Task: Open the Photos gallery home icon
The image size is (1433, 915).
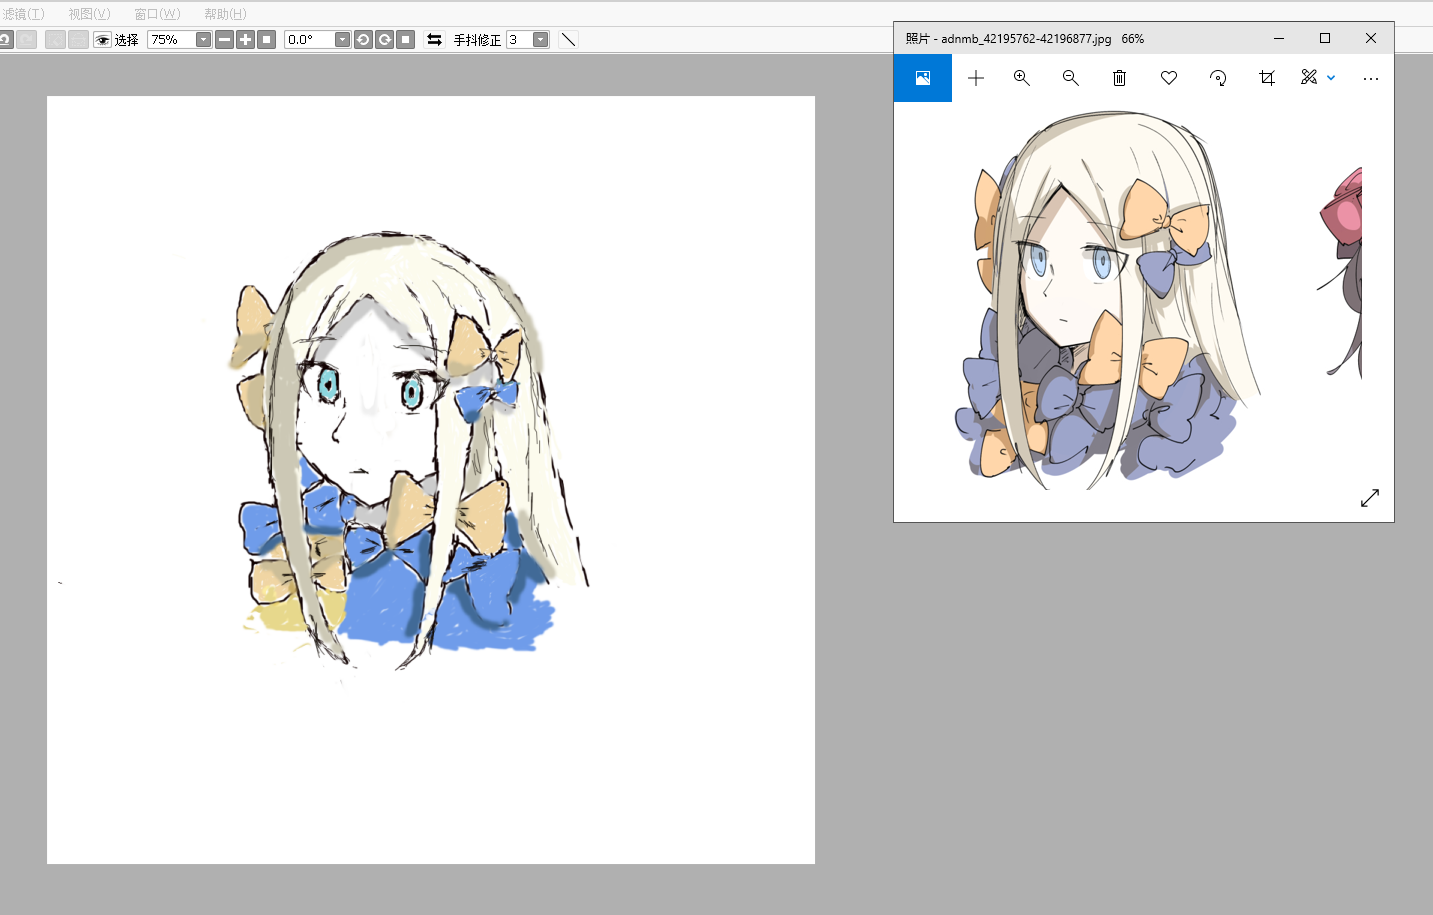Action: point(922,78)
